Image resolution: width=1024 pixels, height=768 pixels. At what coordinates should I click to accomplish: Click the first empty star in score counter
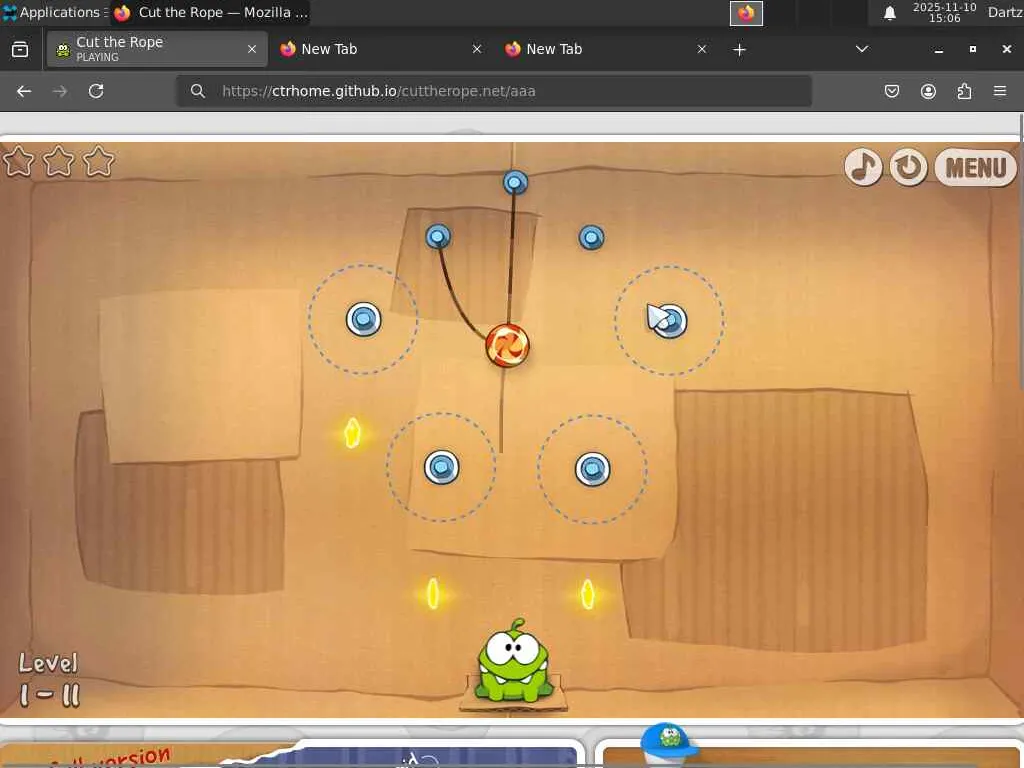coord(18,161)
